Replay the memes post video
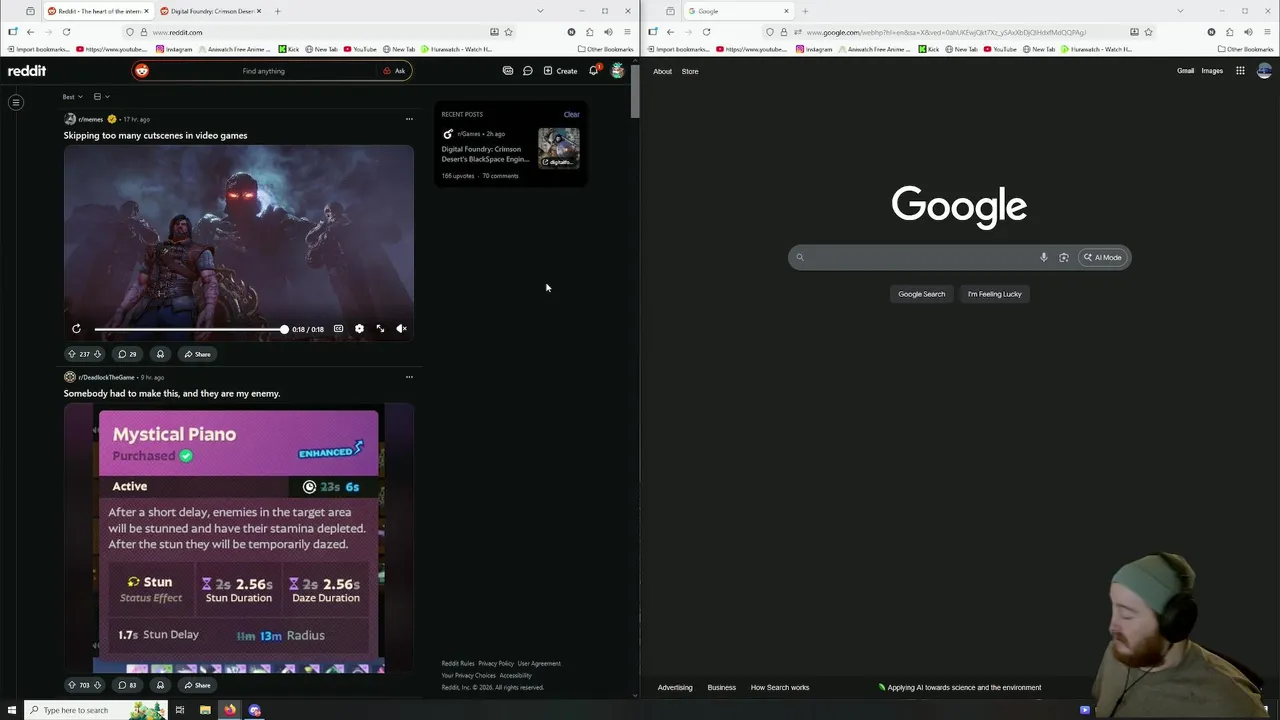Screen dimensions: 1280x720 76,329
